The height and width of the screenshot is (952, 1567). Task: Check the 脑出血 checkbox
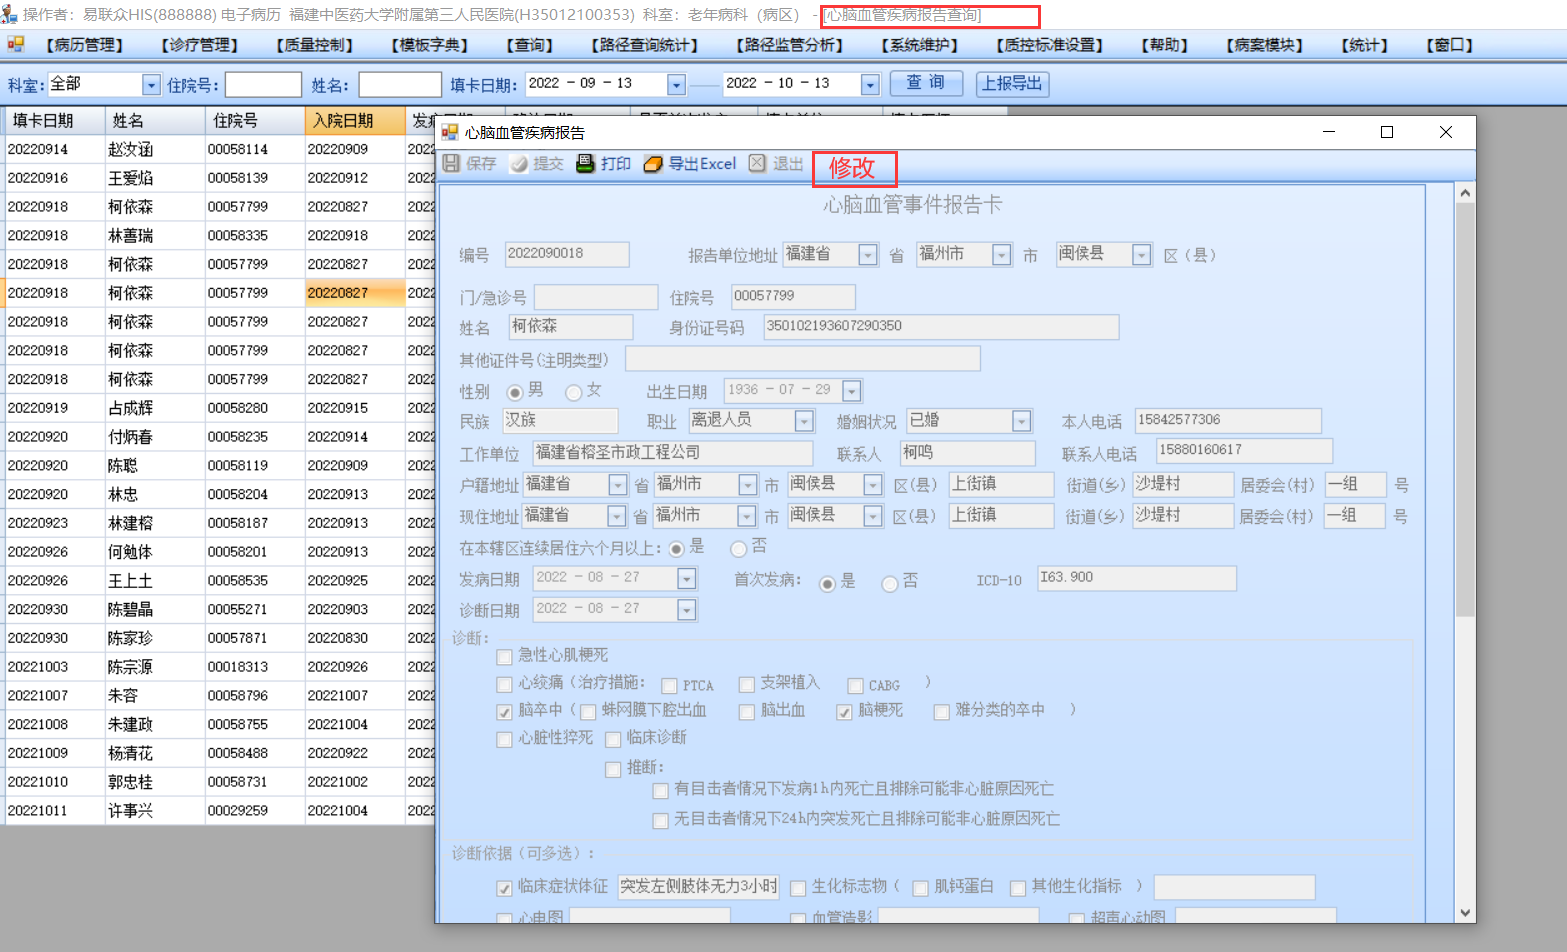[747, 712]
